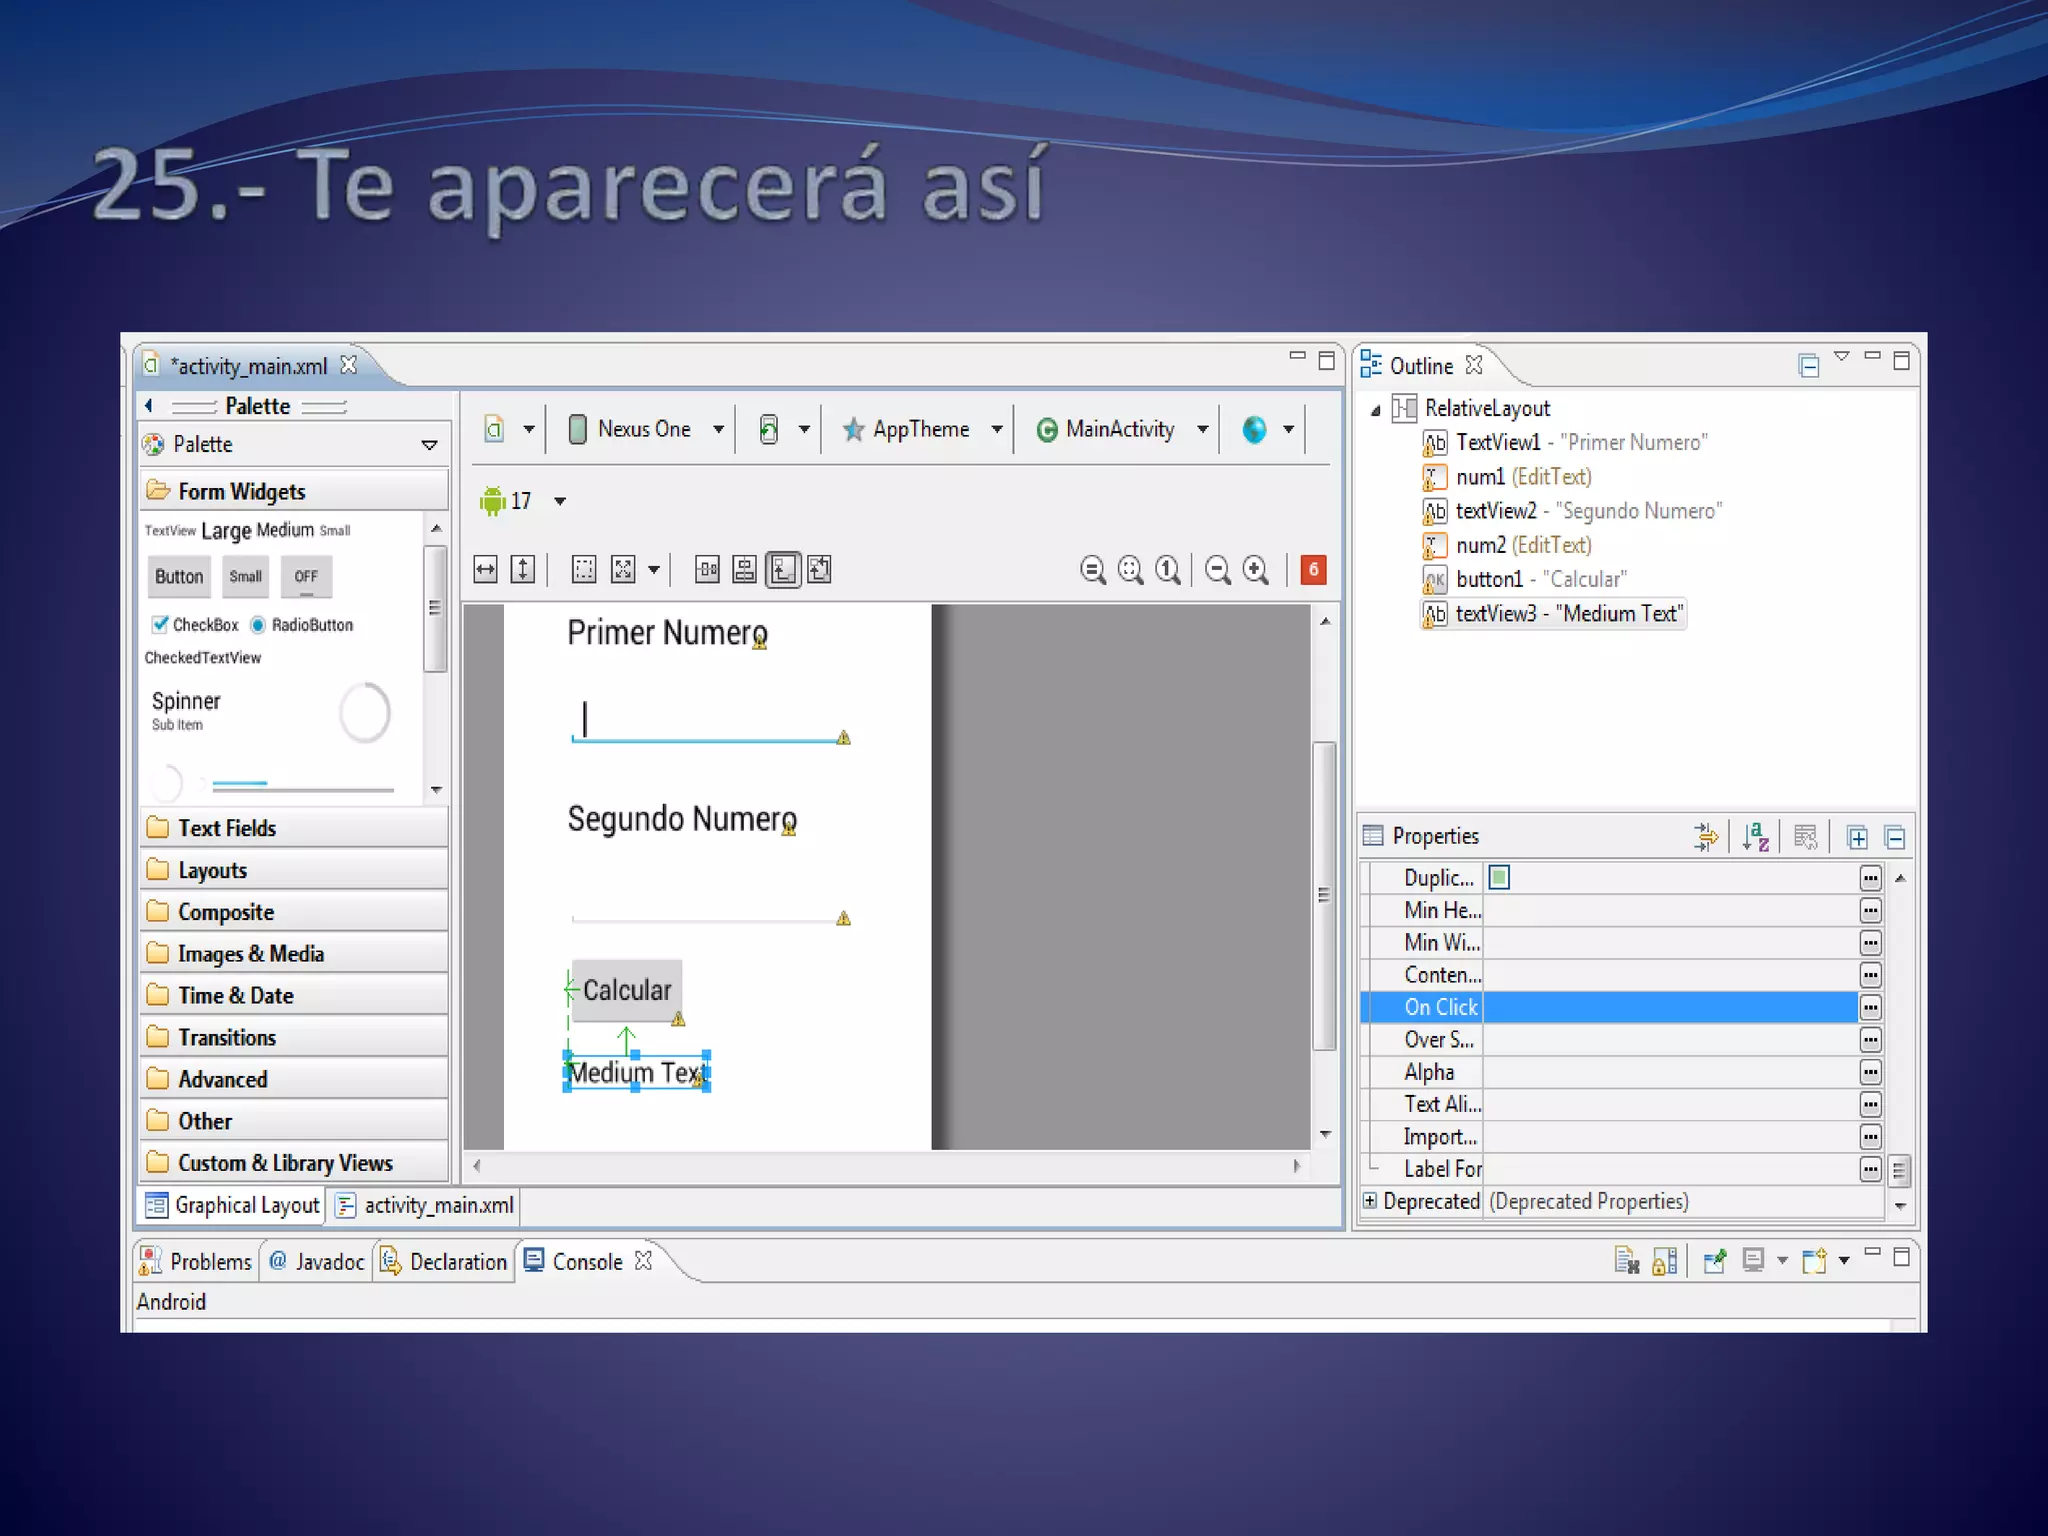Expand the Deprecated properties group

click(x=1370, y=1200)
